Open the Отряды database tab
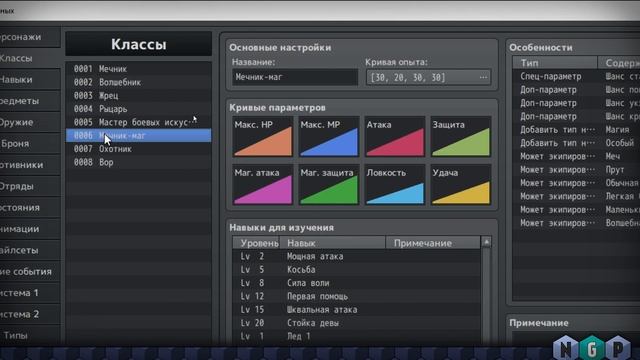This screenshot has height=360, width=640. point(29,186)
